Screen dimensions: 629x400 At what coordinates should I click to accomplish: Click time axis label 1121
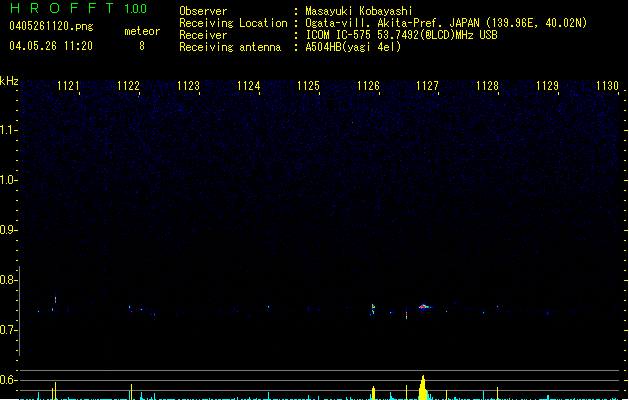point(68,85)
